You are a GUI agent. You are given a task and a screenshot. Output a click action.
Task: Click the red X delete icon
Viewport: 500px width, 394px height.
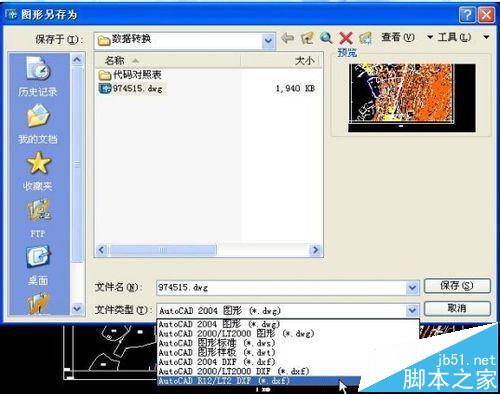(x=346, y=38)
